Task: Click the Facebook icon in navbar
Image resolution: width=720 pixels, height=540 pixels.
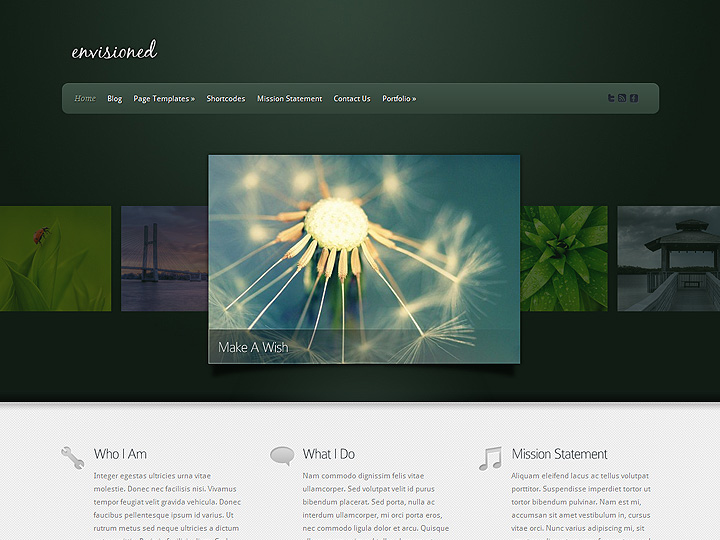Action: 633,98
